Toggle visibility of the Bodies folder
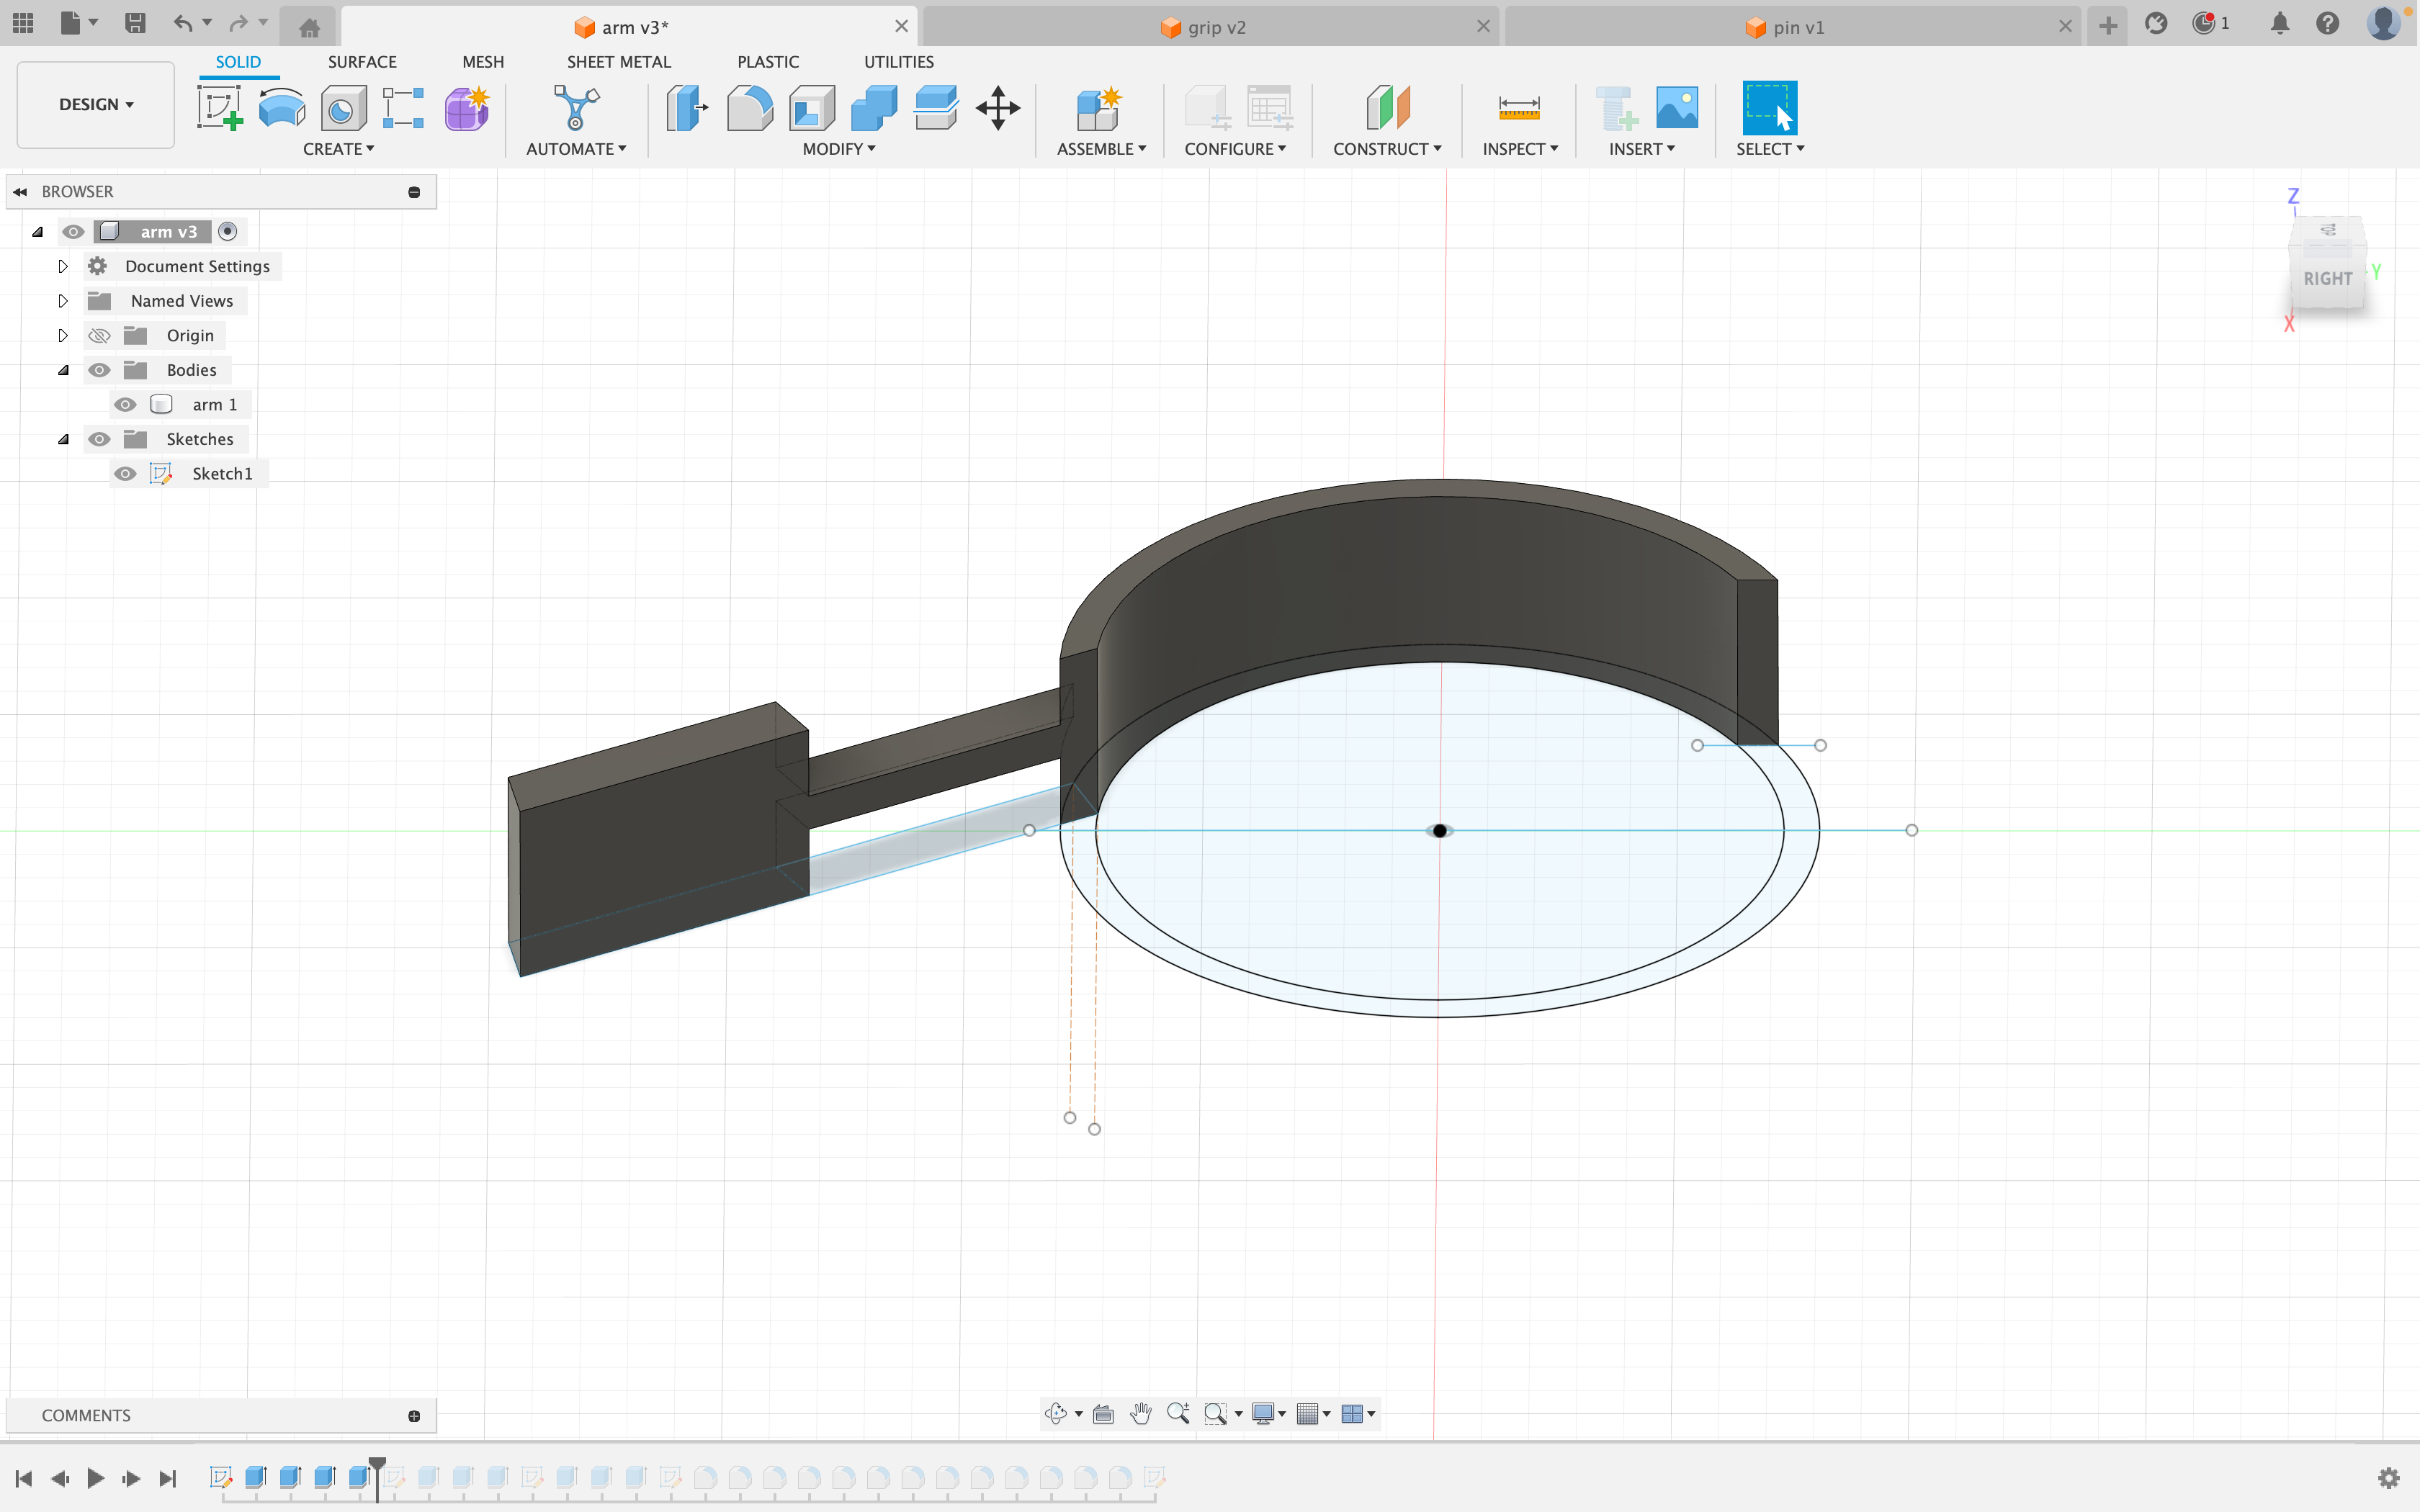2420x1512 pixels. (99, 370)
